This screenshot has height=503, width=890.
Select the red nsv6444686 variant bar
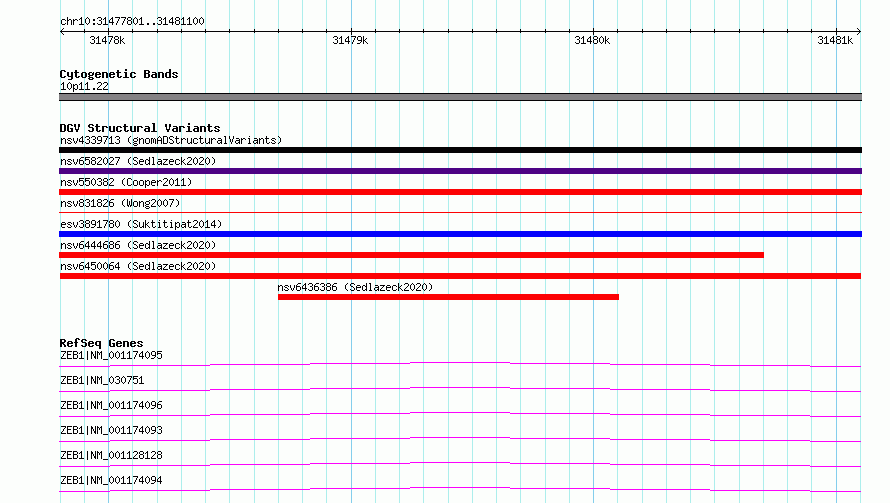coord(412,255)
